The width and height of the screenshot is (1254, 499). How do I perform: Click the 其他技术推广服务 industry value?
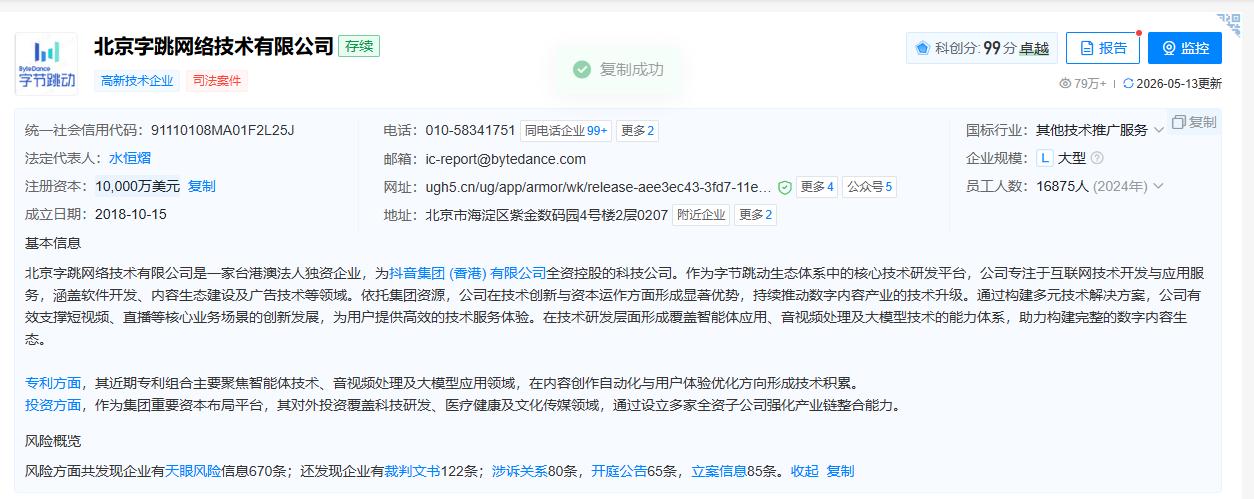coord(1092,130)
